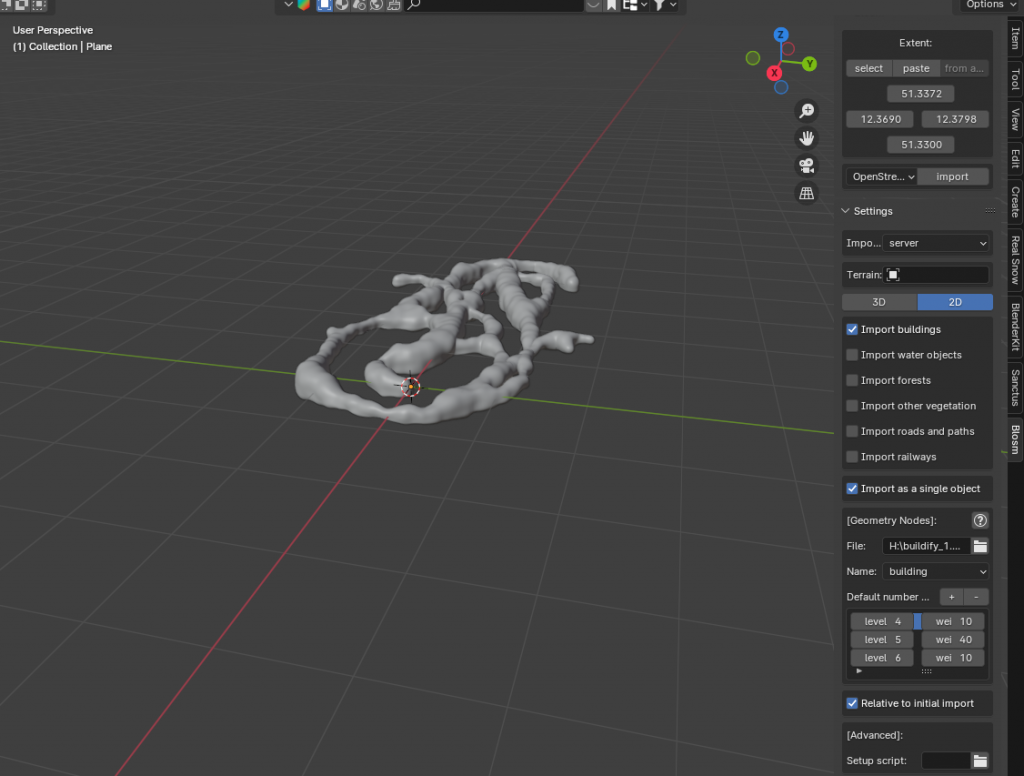Click the pan view hand icon

click(x=806, y=138)
